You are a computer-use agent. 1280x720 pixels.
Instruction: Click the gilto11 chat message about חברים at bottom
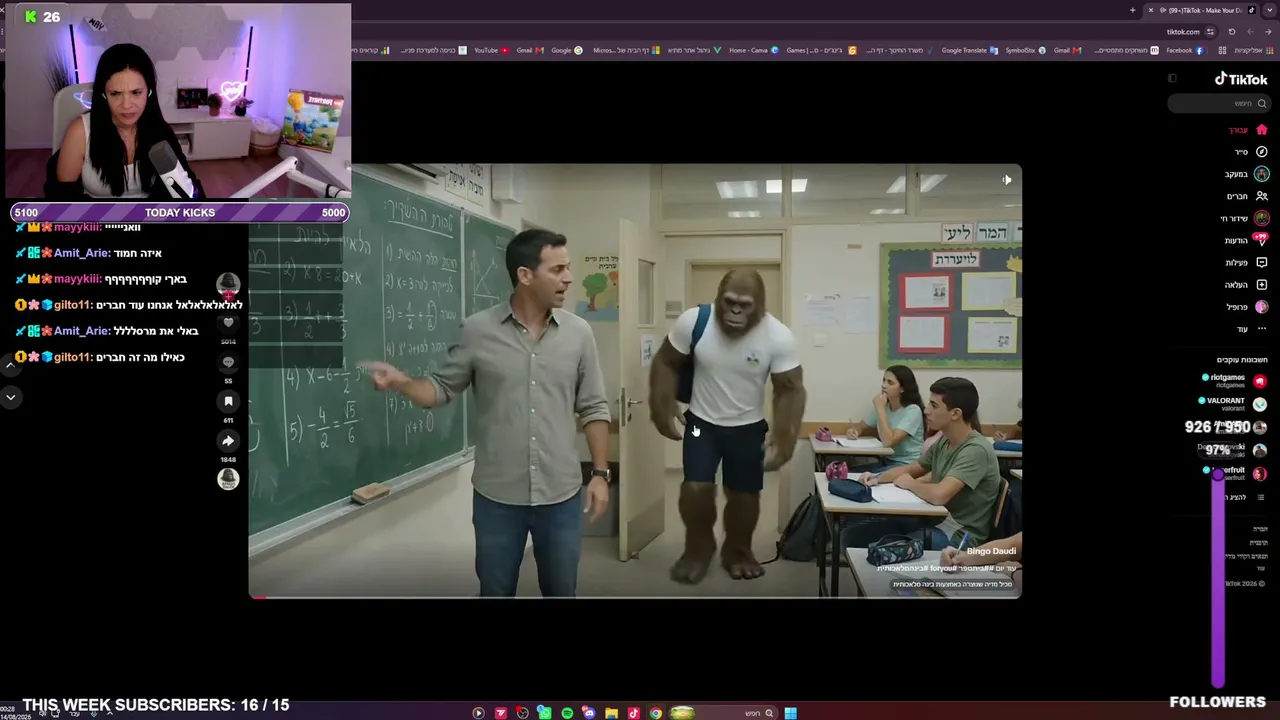pos(100,357)
